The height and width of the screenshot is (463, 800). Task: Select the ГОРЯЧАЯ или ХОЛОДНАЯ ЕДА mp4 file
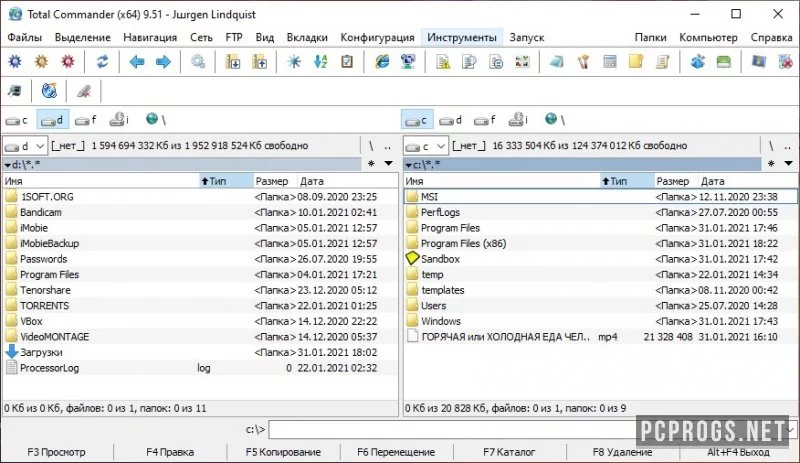(600, 337)
